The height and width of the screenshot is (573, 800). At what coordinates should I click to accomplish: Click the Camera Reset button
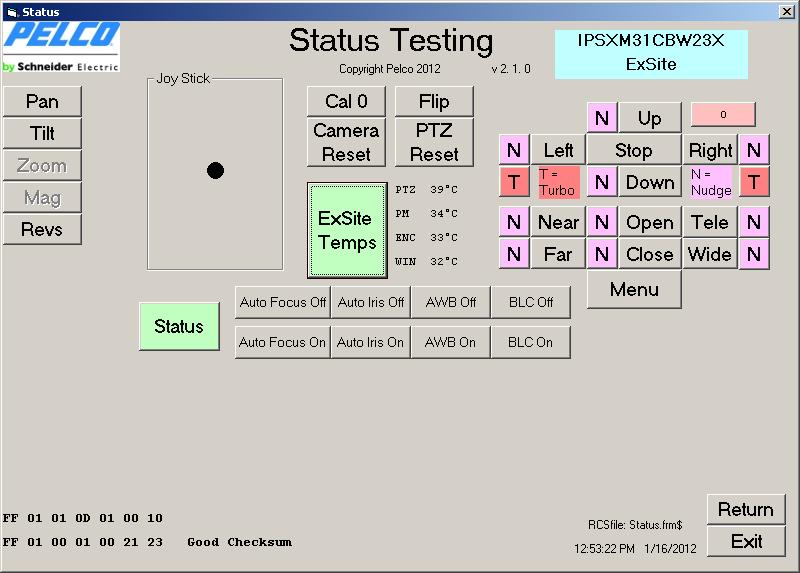[346, 142]
